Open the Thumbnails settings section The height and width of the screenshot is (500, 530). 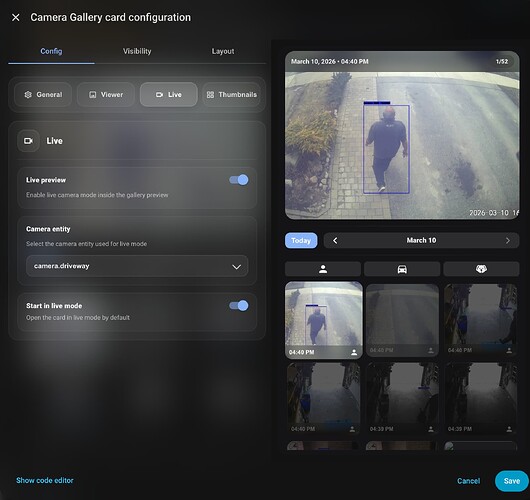point(232,95)
